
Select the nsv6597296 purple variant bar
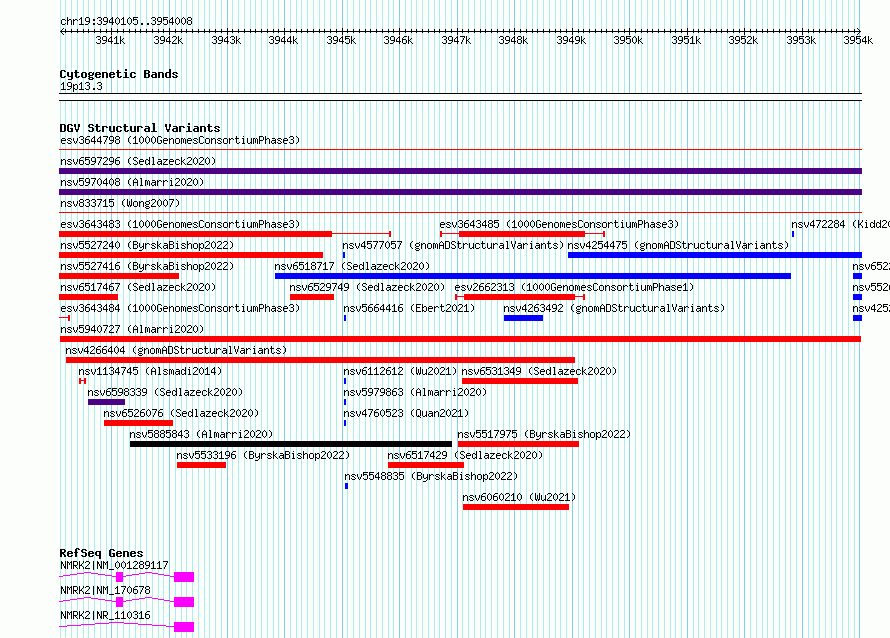tap(460, 171)
